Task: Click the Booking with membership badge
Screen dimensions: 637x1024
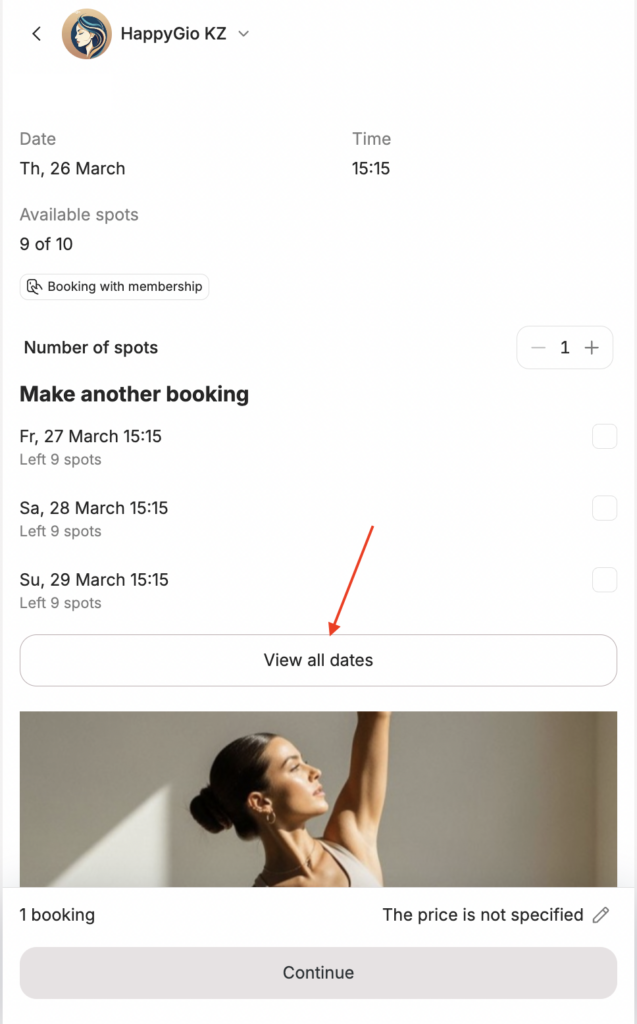Action: (115, 287)
